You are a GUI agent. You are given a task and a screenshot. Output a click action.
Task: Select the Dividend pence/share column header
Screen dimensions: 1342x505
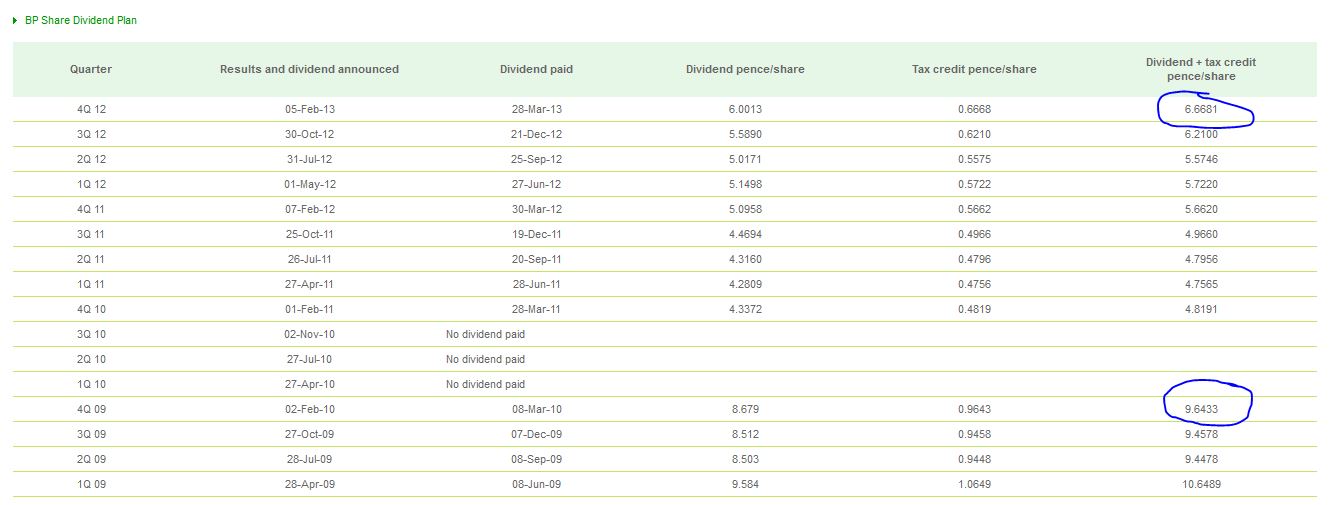coord(745,69)
